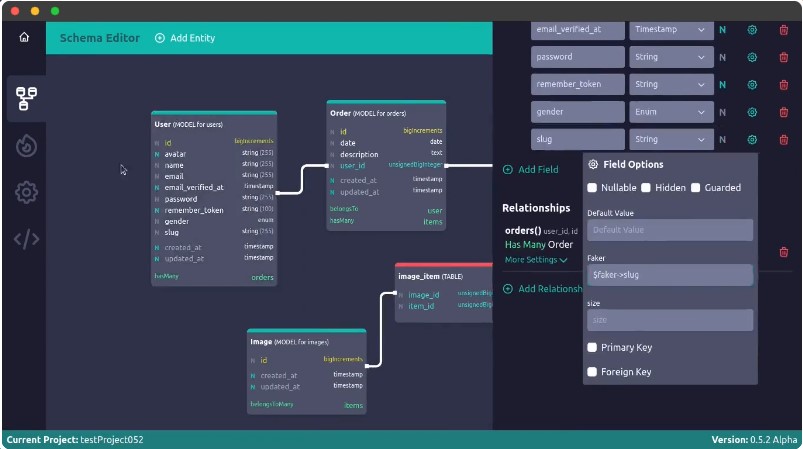The image size is (803, 449).
Task: Click Add Entity in the header
Action: [185, 38]
